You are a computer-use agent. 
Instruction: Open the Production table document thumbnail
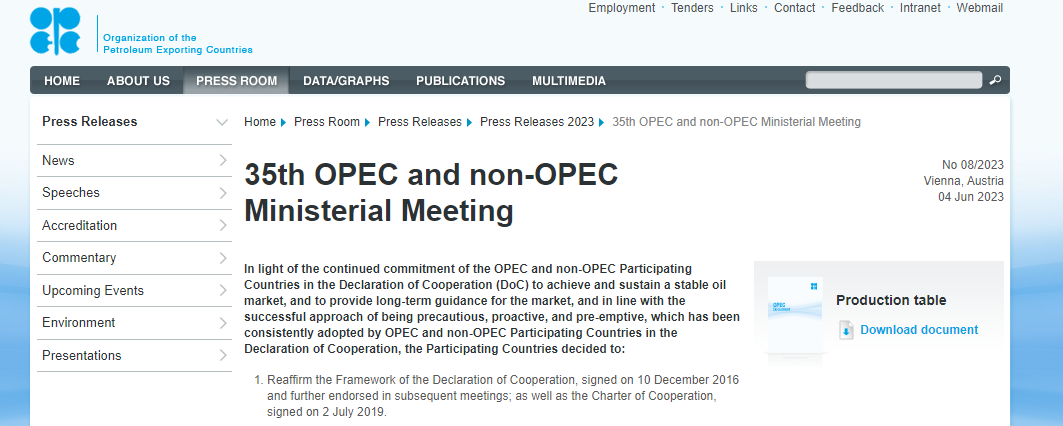pos(794,313)
